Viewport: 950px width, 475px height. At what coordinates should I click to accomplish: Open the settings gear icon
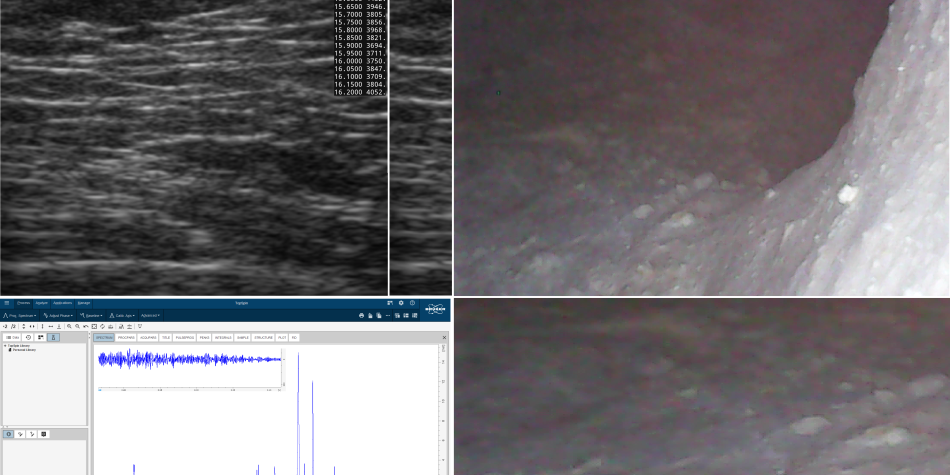(x=401, y=302)
